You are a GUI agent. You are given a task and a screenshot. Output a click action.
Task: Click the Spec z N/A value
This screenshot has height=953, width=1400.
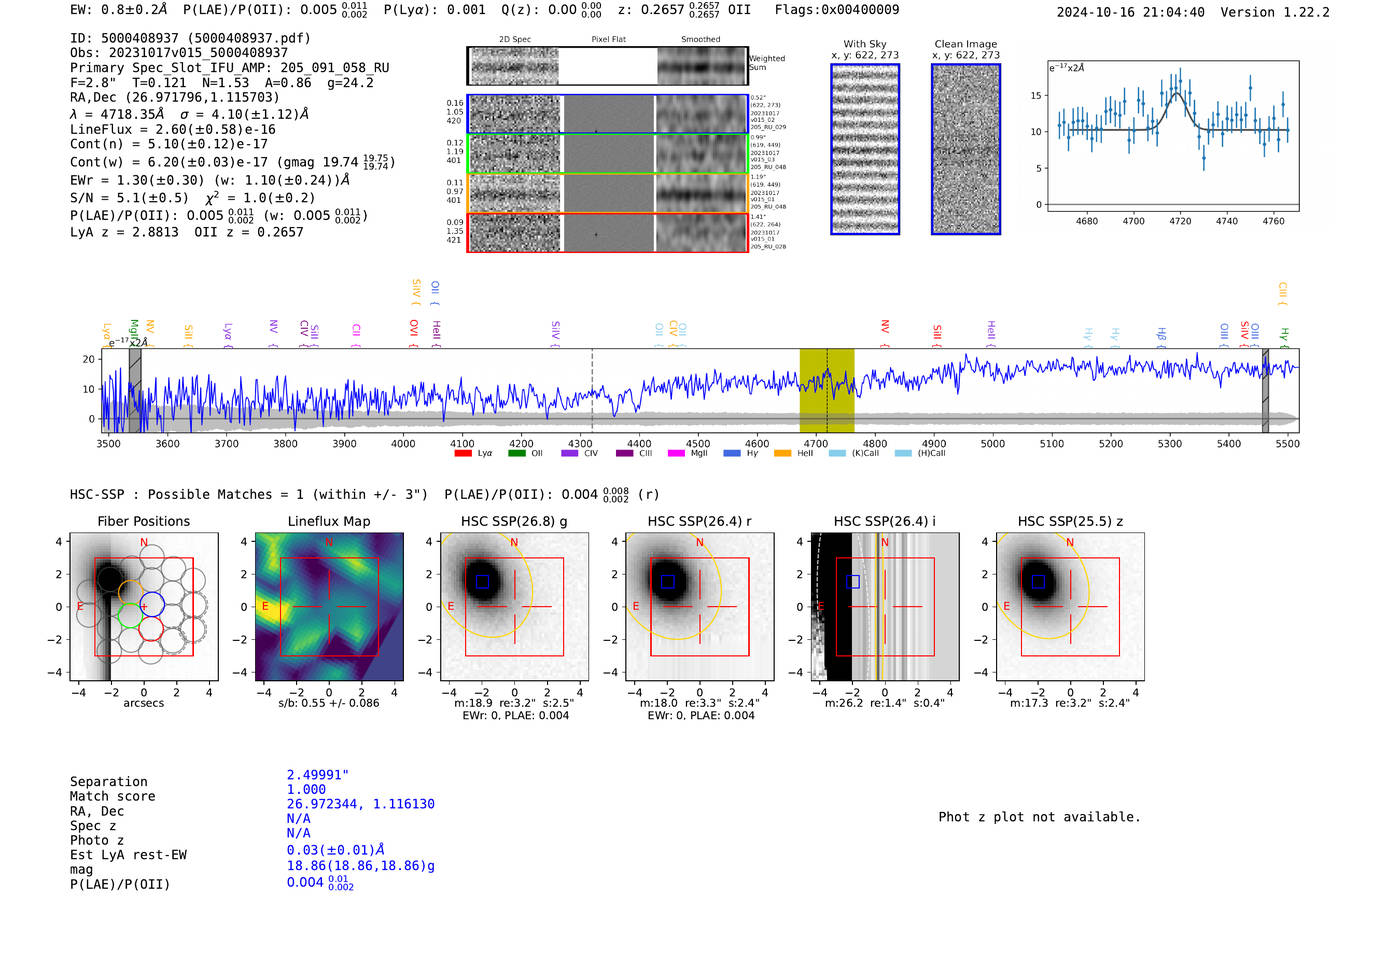tap(298, 819)
